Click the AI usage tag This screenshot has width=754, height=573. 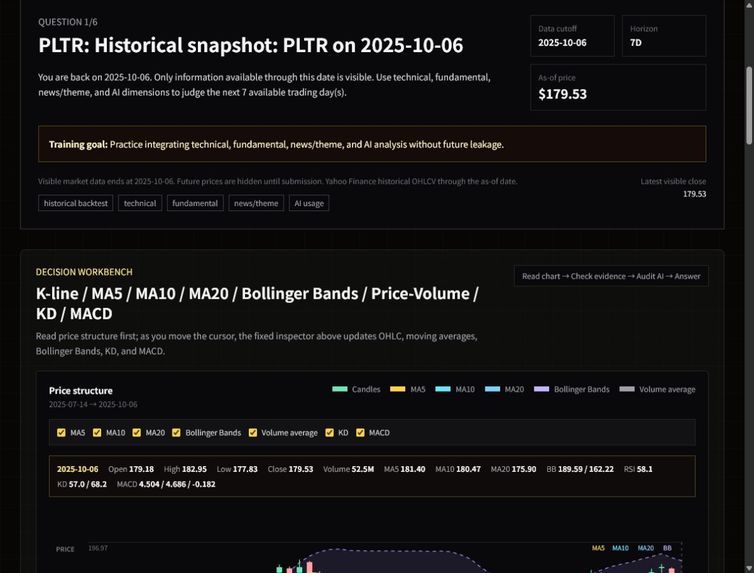pos(309,203)
